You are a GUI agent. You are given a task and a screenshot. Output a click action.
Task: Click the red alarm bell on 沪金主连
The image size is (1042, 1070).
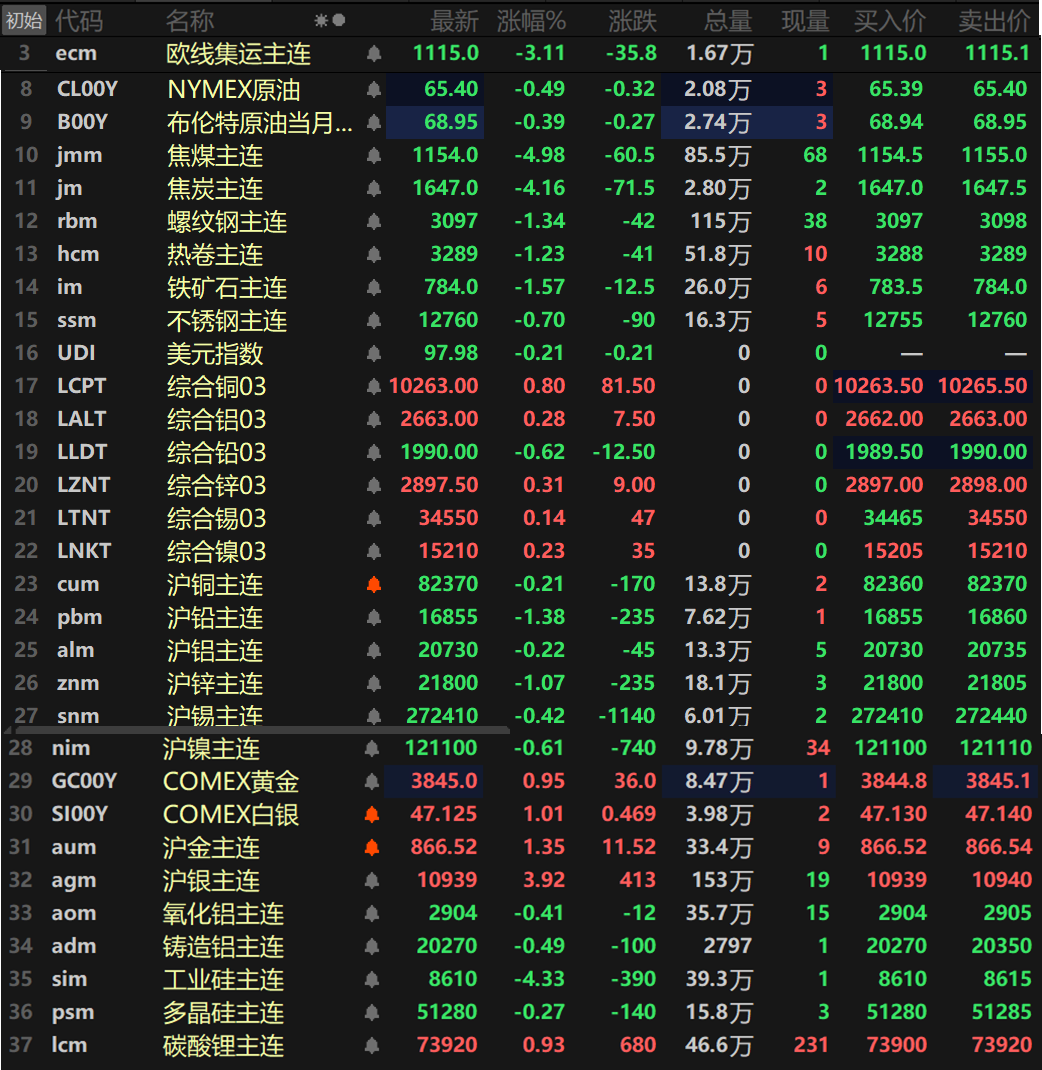[x=373, y=847]
